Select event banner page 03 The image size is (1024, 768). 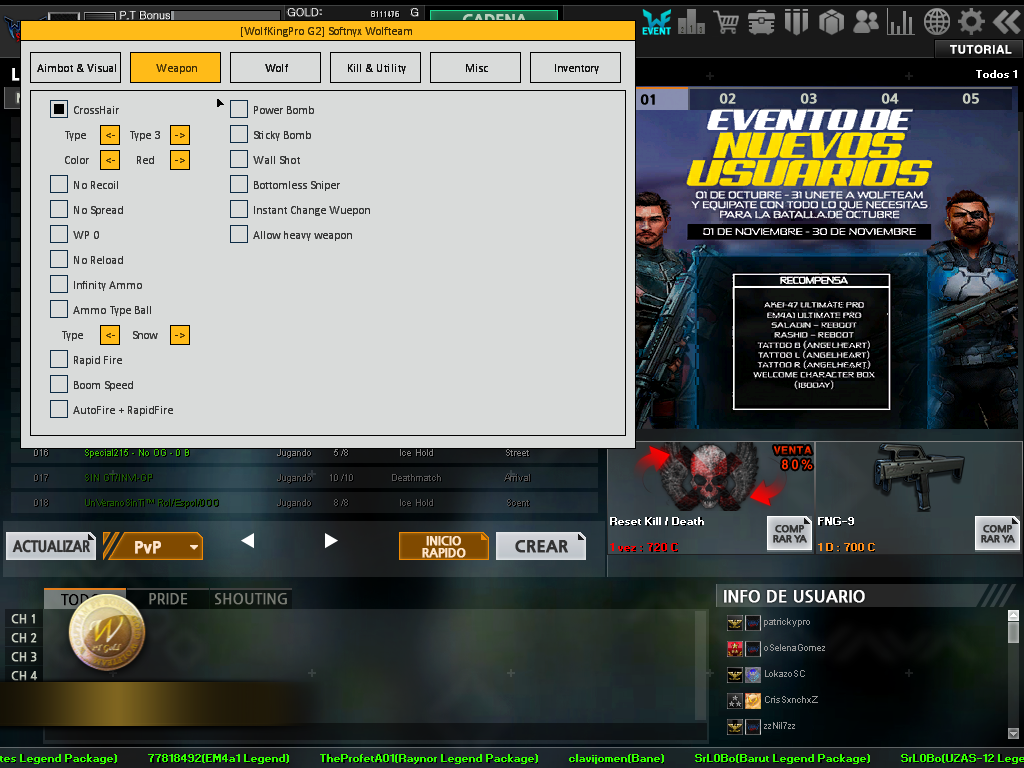click(808, 99)
